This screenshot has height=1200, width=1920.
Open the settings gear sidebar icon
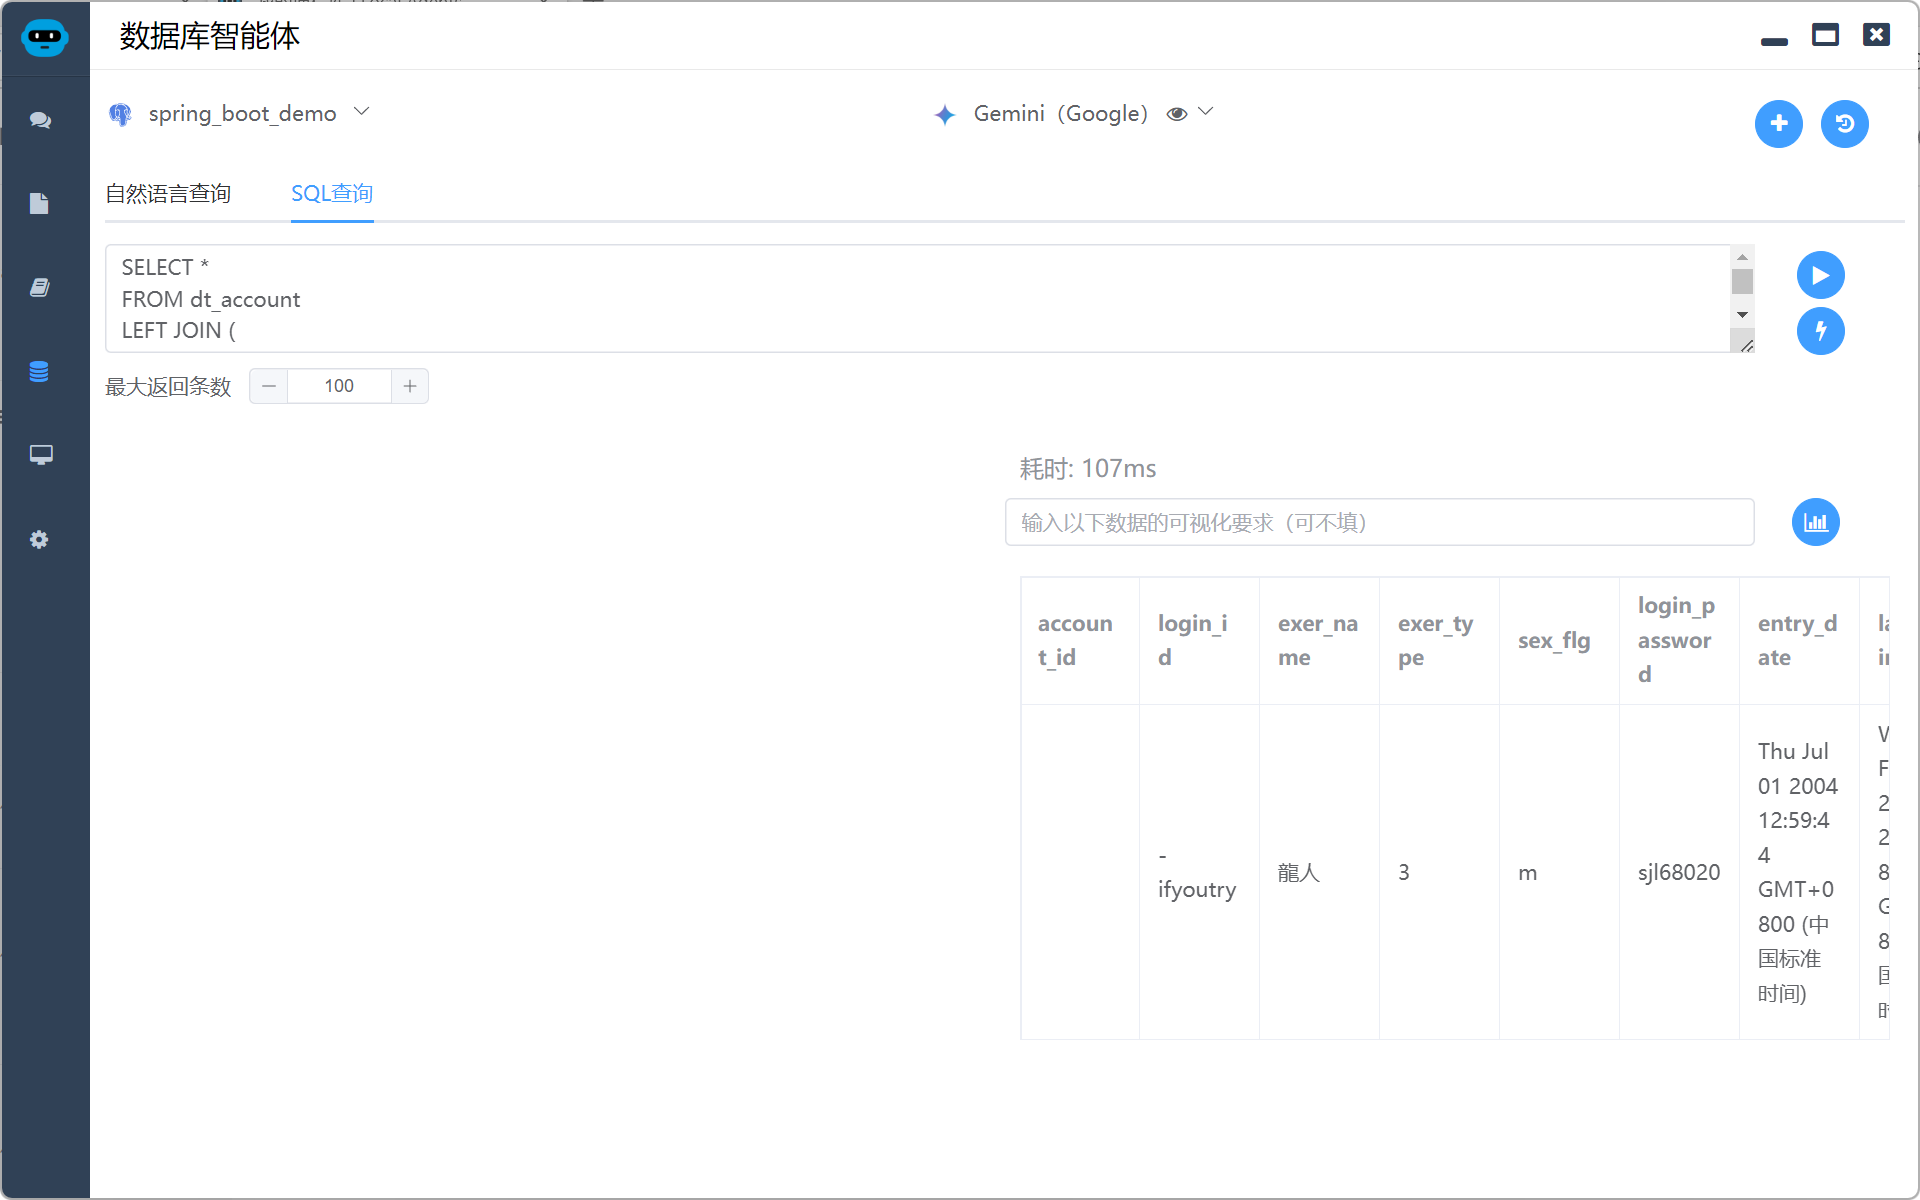click(39, 539)
